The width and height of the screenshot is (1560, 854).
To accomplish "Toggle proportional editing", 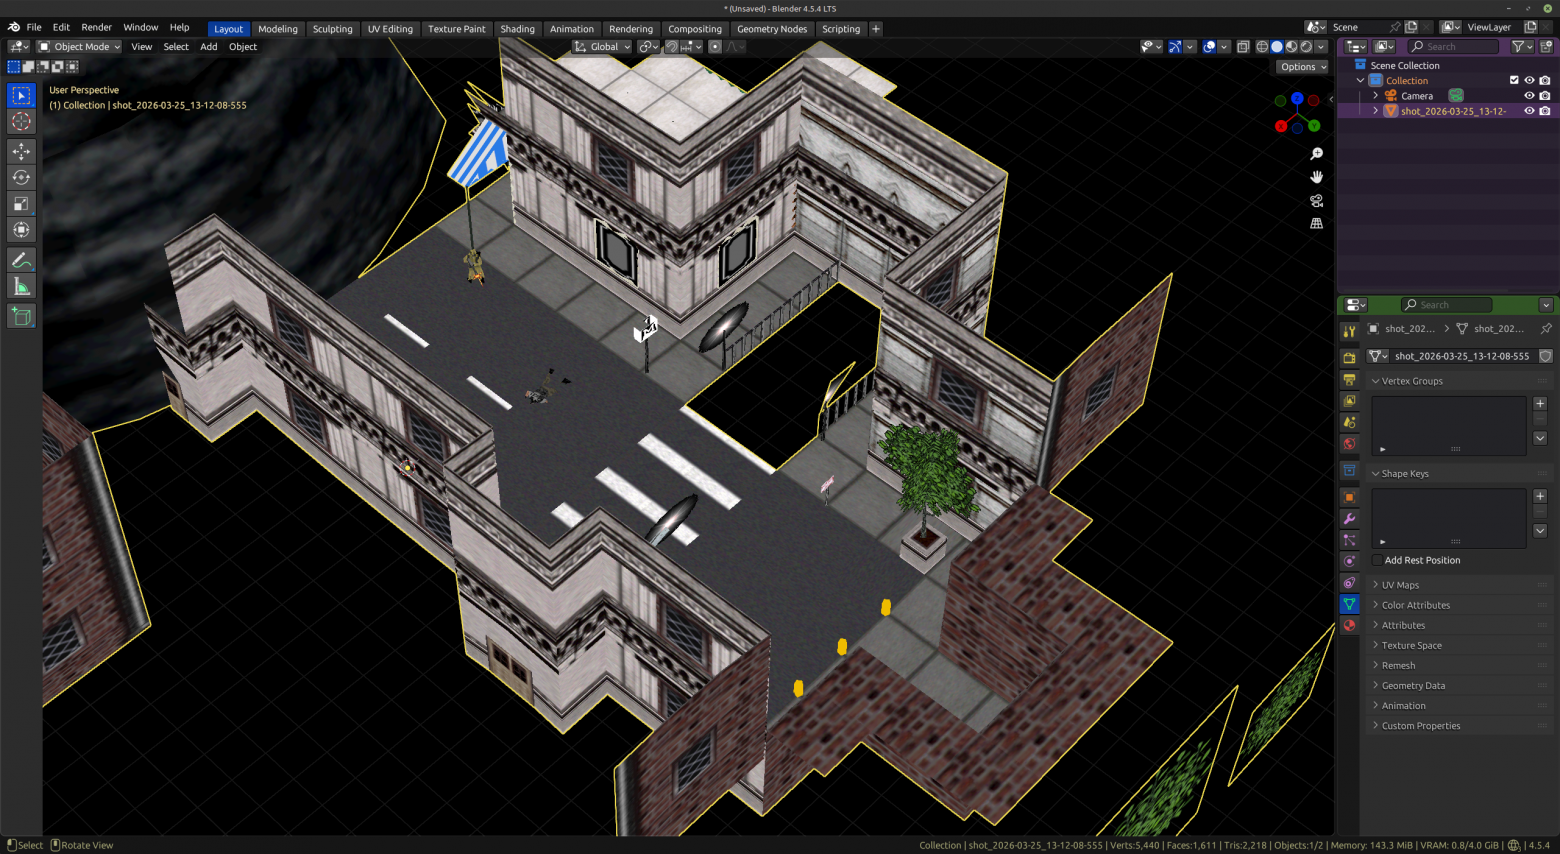I will click(715, 47).
